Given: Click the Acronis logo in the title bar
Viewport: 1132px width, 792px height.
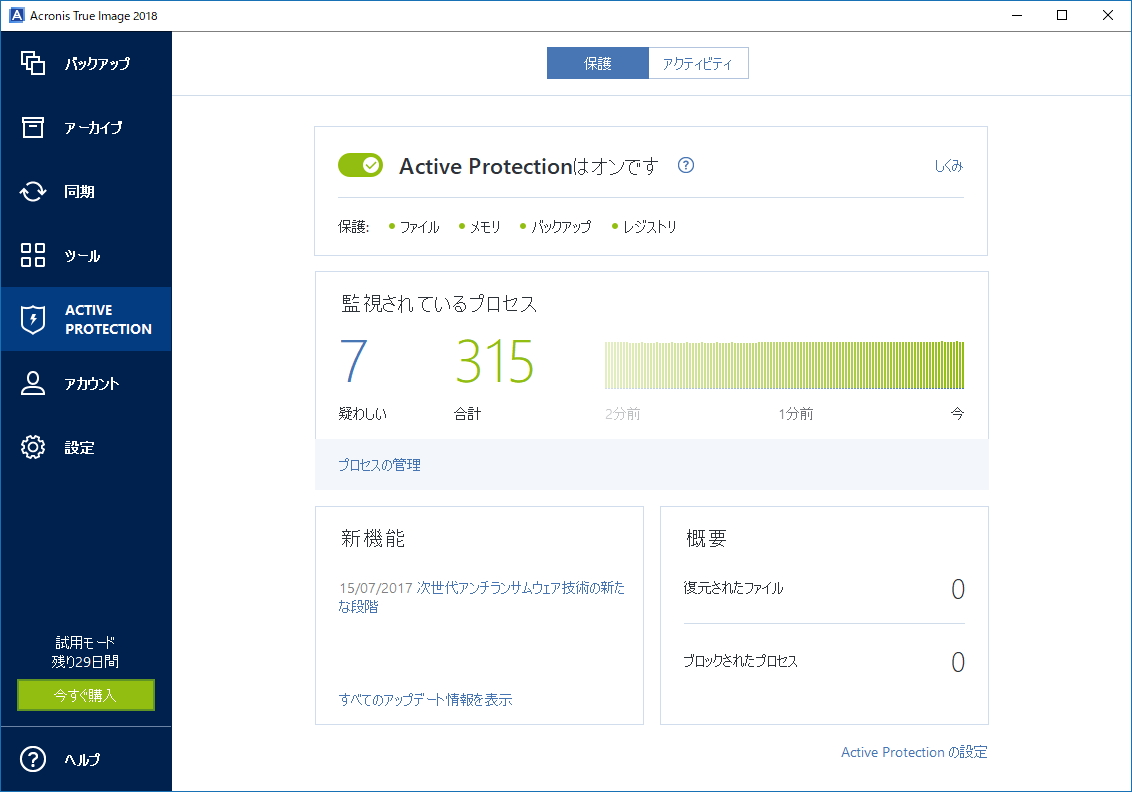Looking at the screenshot, I should click(x=14, y=15).
